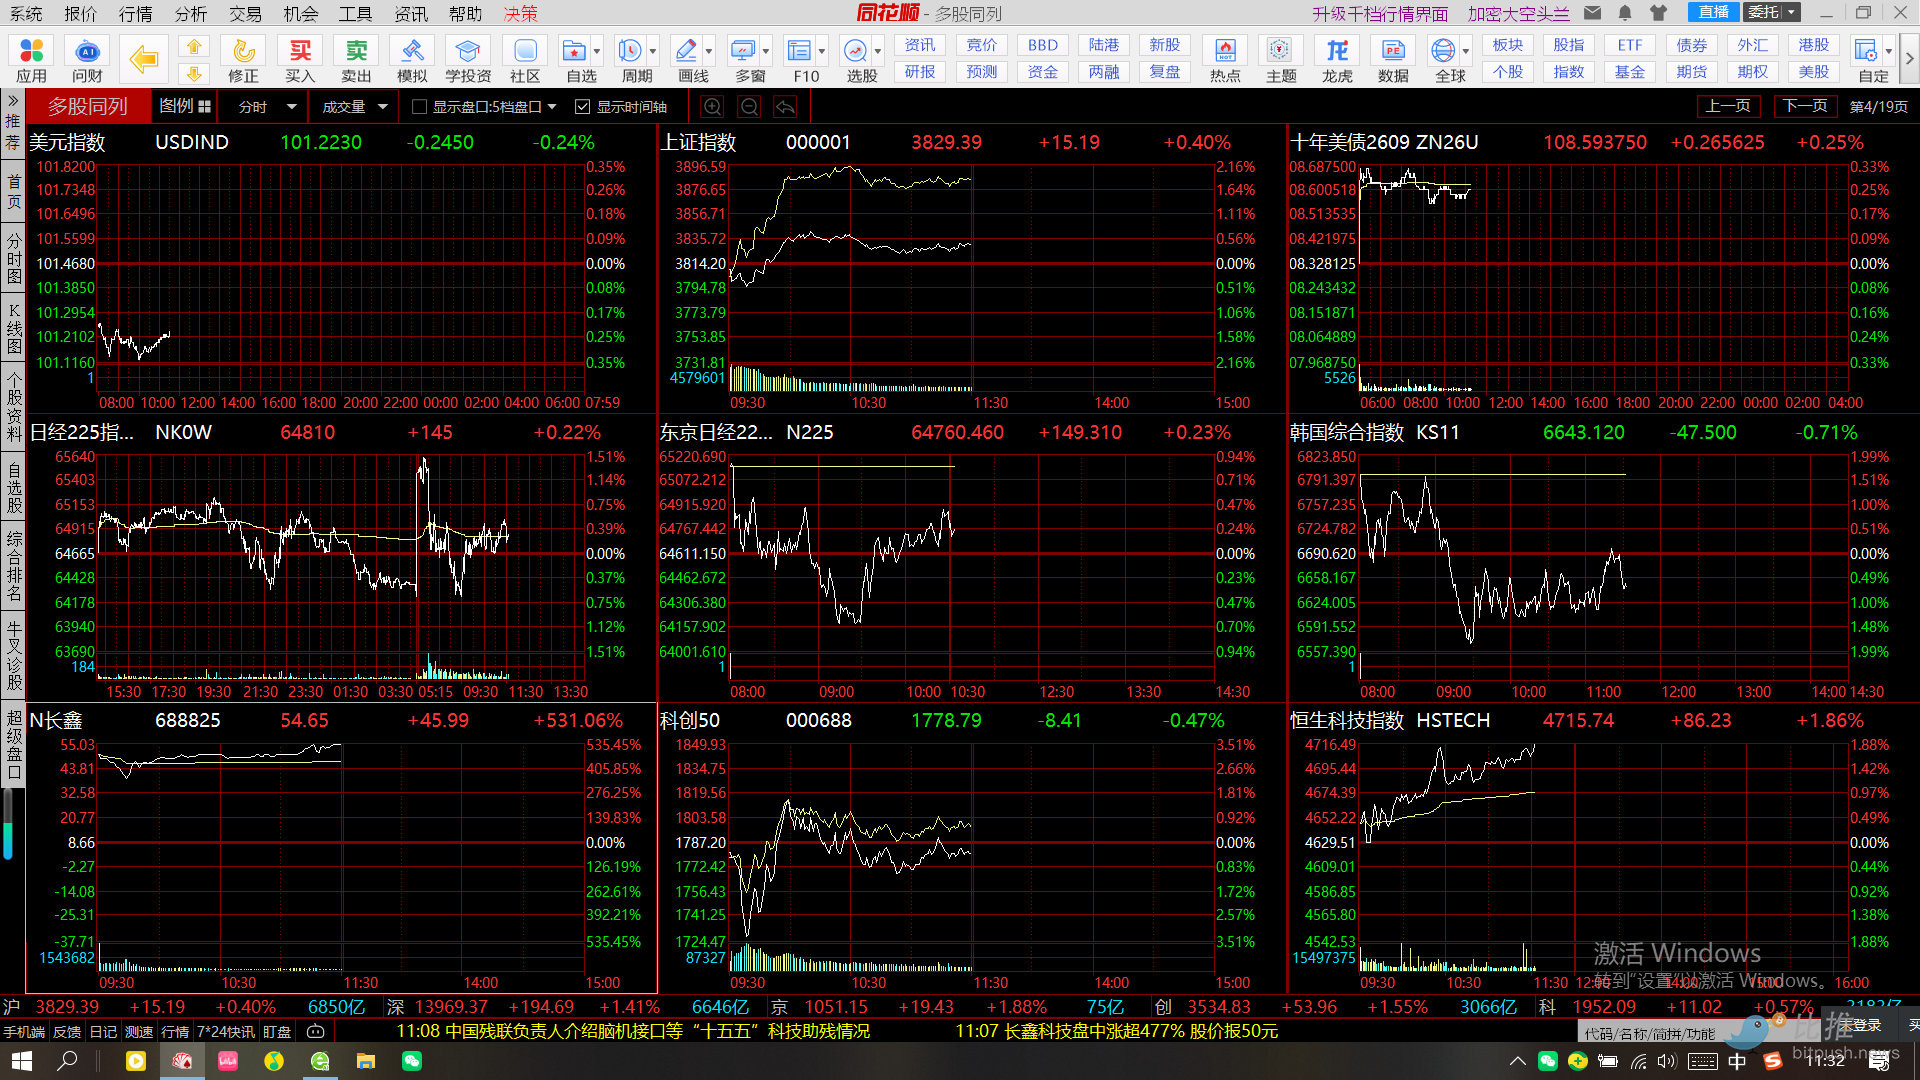1920x1080 pixels.
Task: Open the 行情 menu
Action: pos(136,13)
